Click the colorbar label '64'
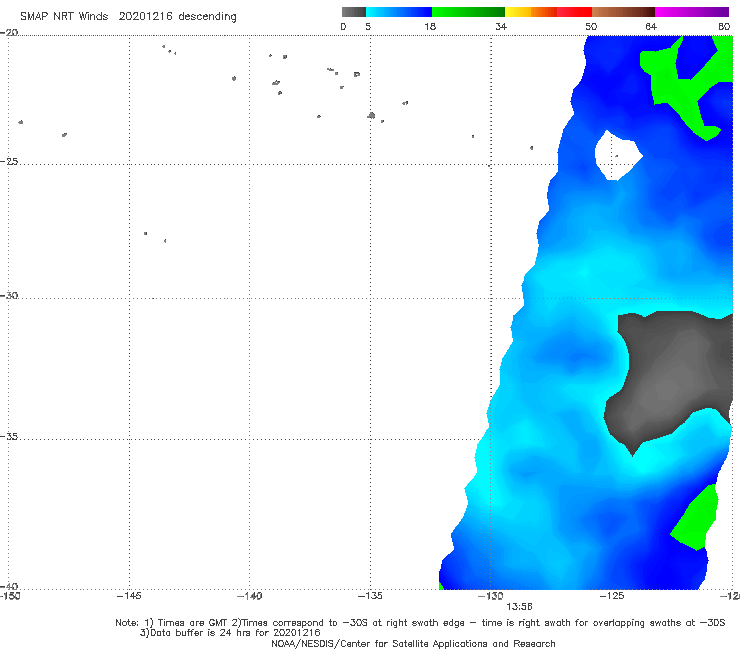 [x=651, y=26]
